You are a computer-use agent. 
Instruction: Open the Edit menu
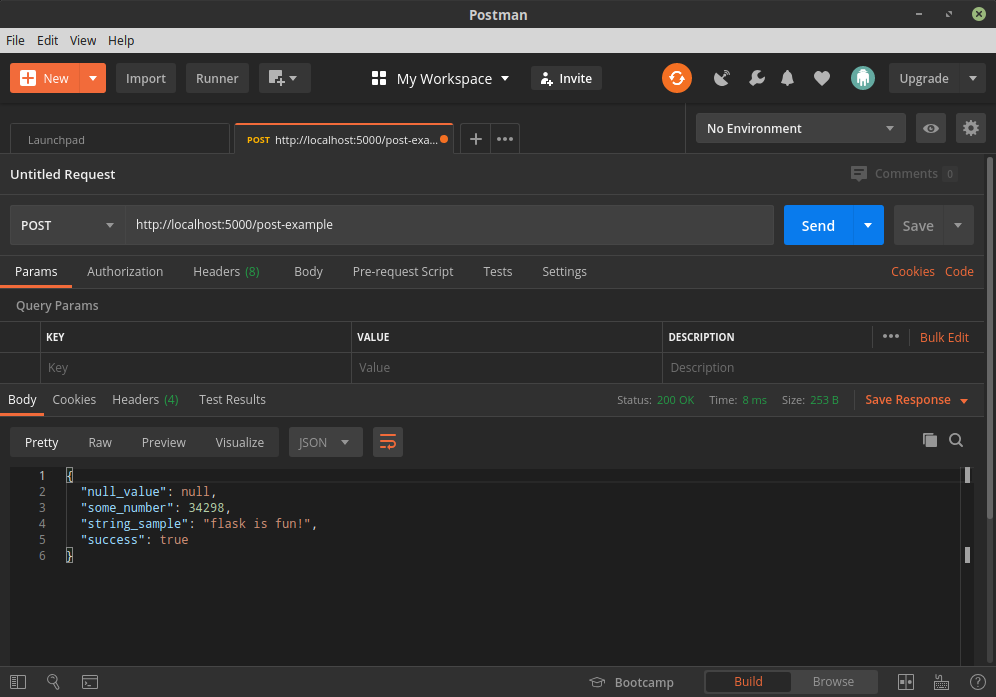(x=47, y=40)
